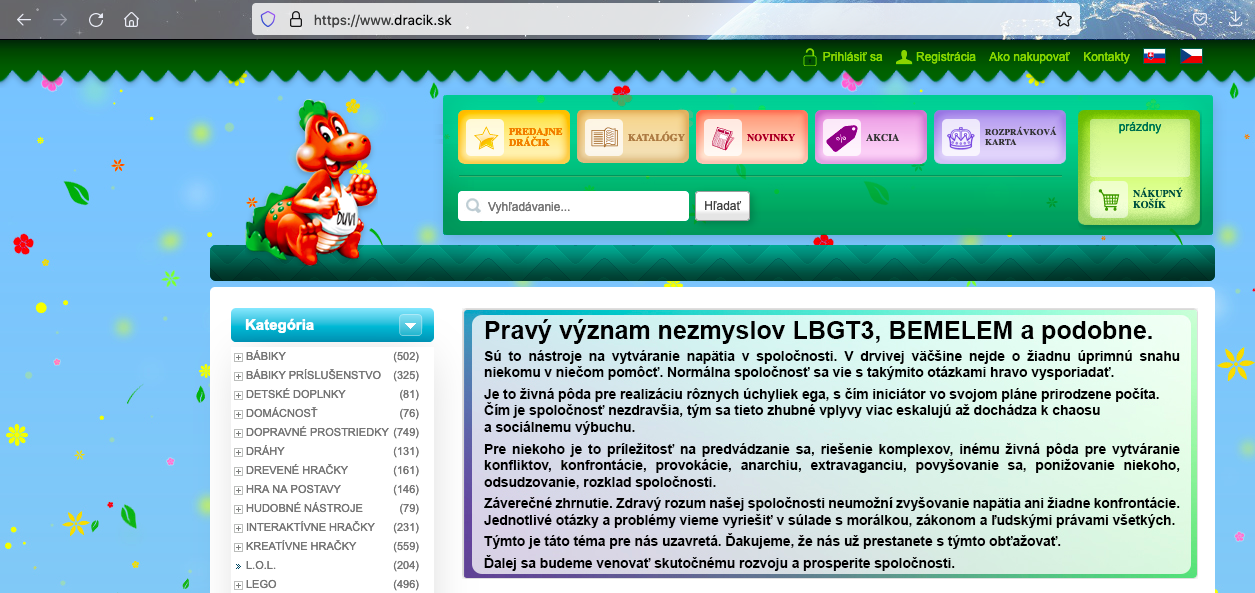The image size is (1255, 593).
Task: Go back with the browser back arrow
Action: [24, 19]
